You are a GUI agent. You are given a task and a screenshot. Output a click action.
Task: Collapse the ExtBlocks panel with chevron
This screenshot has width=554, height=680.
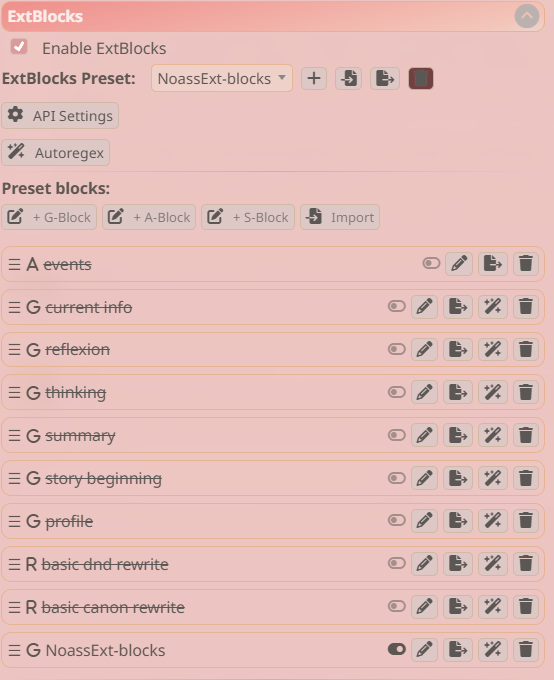527,16
